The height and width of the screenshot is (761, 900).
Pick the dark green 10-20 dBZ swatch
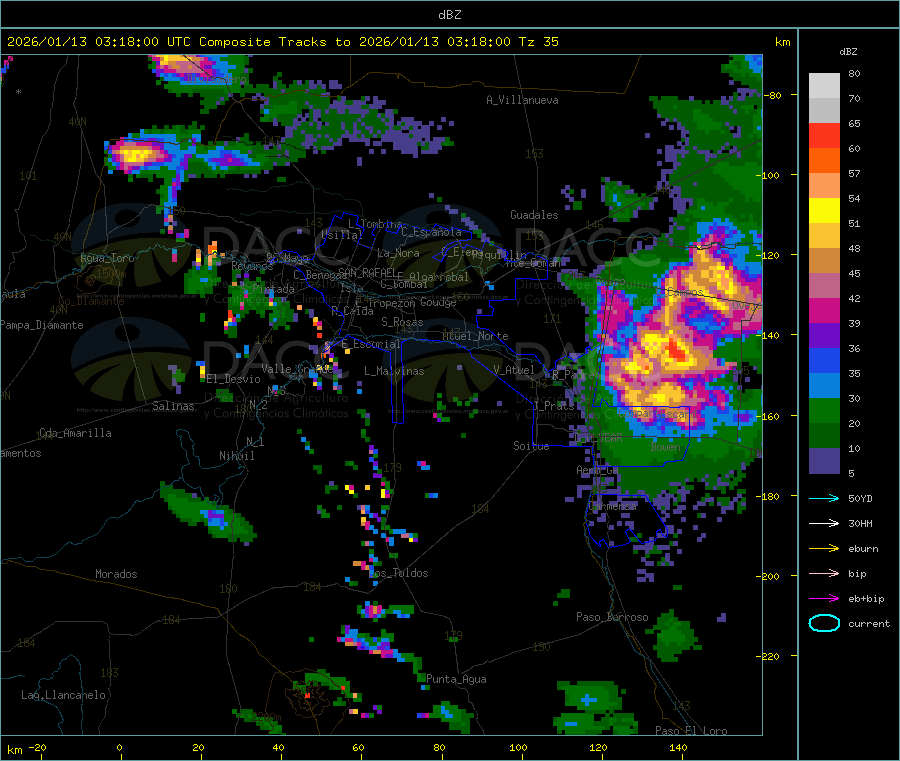(824, 436)
